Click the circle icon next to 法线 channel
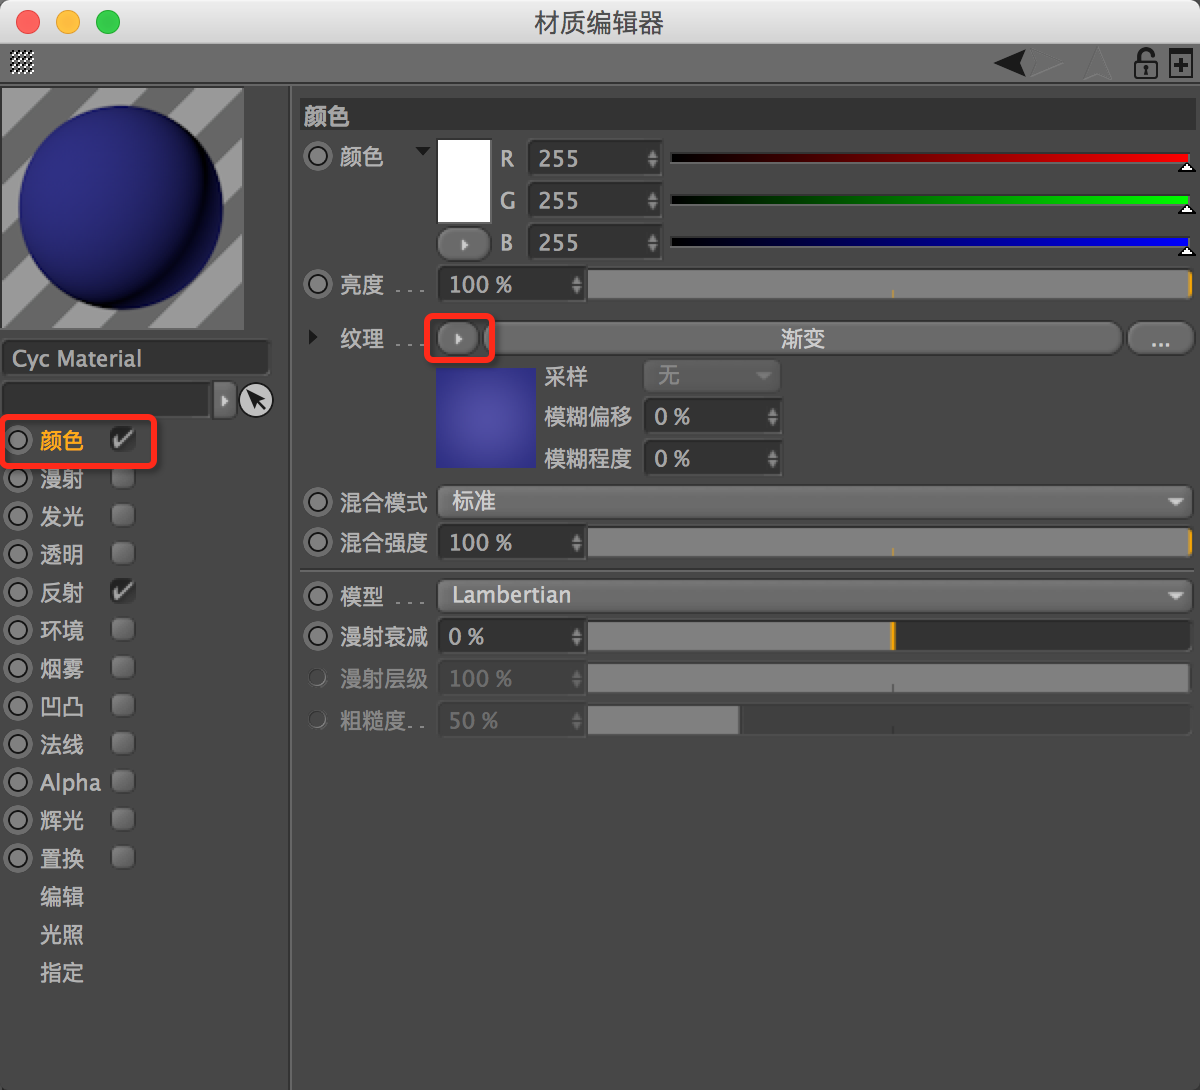Screen dimensions: 1200x1090 (x=19, y=744)
